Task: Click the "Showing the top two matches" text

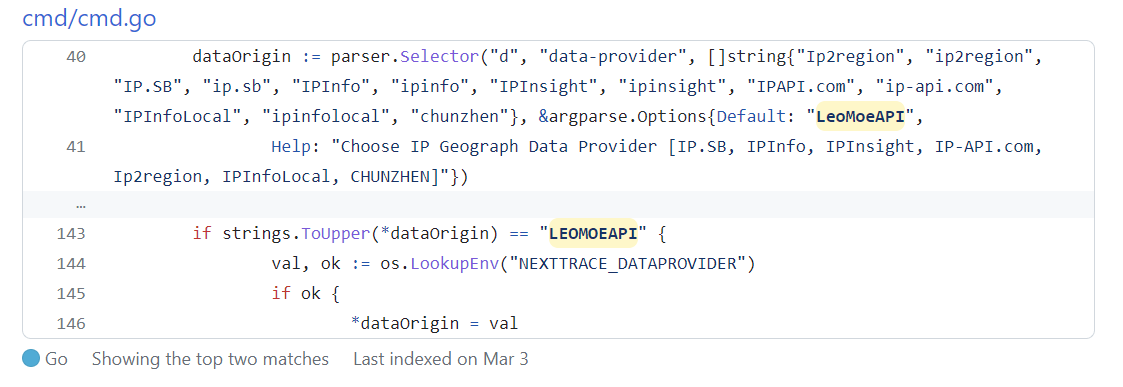Action: (x=211, y=359)
